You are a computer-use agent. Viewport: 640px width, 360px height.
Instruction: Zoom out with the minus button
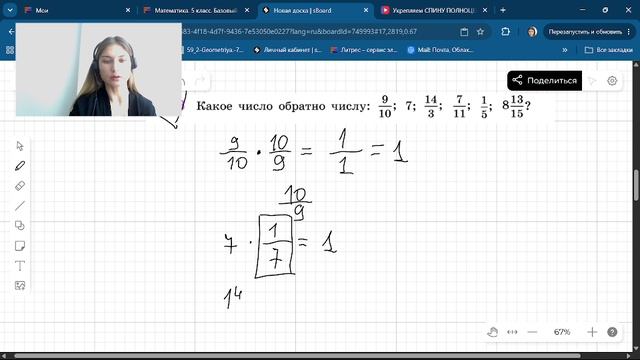tap(532, 332)
